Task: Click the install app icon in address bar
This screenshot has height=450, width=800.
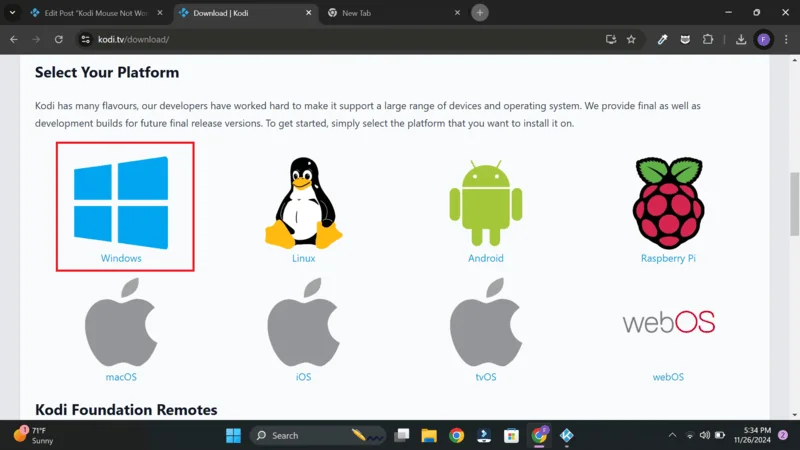Action: pyautogui.click(x=611, y=39)
